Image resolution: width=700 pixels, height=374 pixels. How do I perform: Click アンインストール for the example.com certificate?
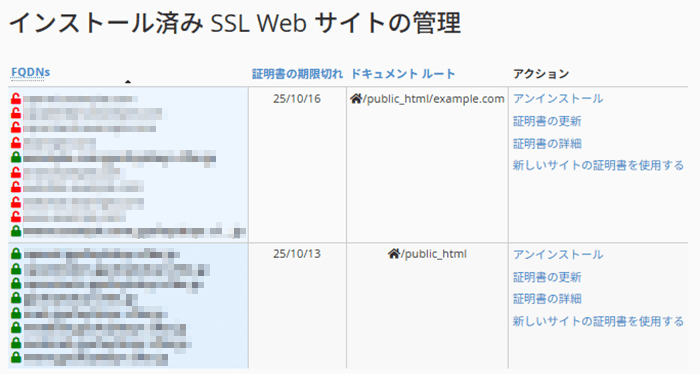click(x=558, y=99)
